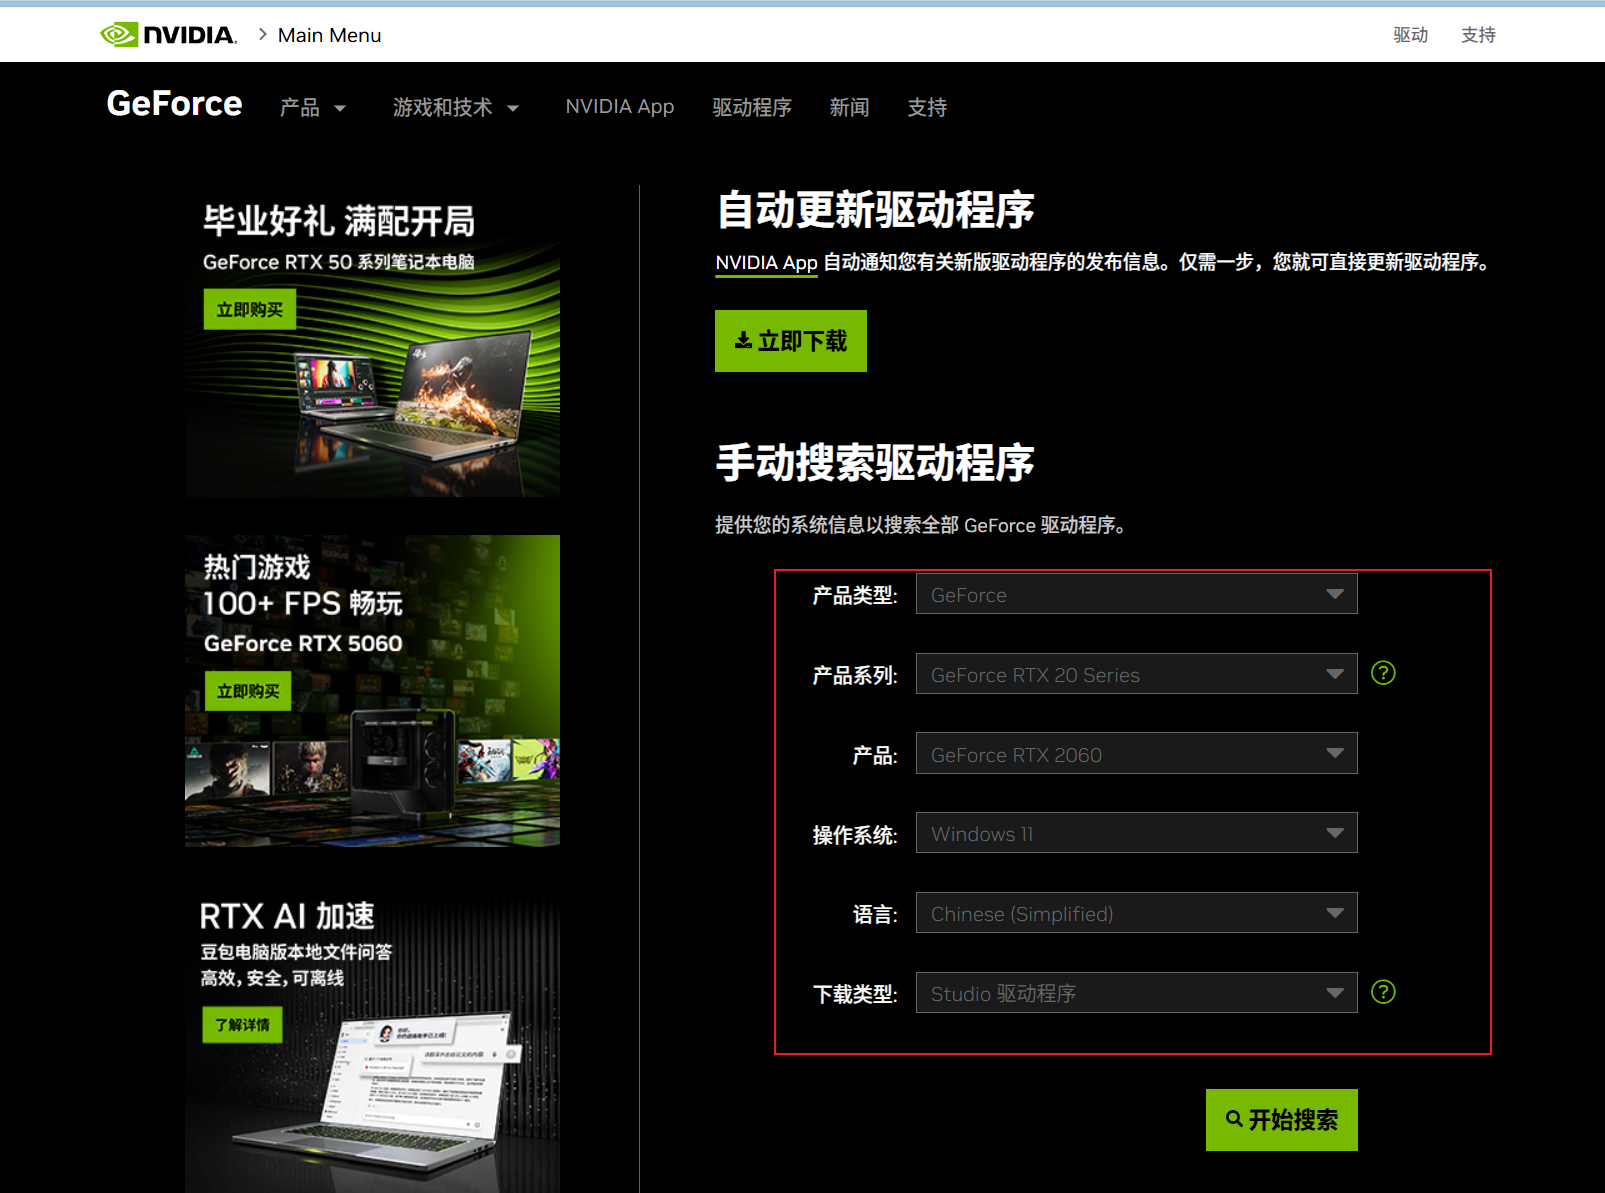
Task: Open the 下载类型 Studio 驱动程序 dropdown
Action: tap(1136, 993)
